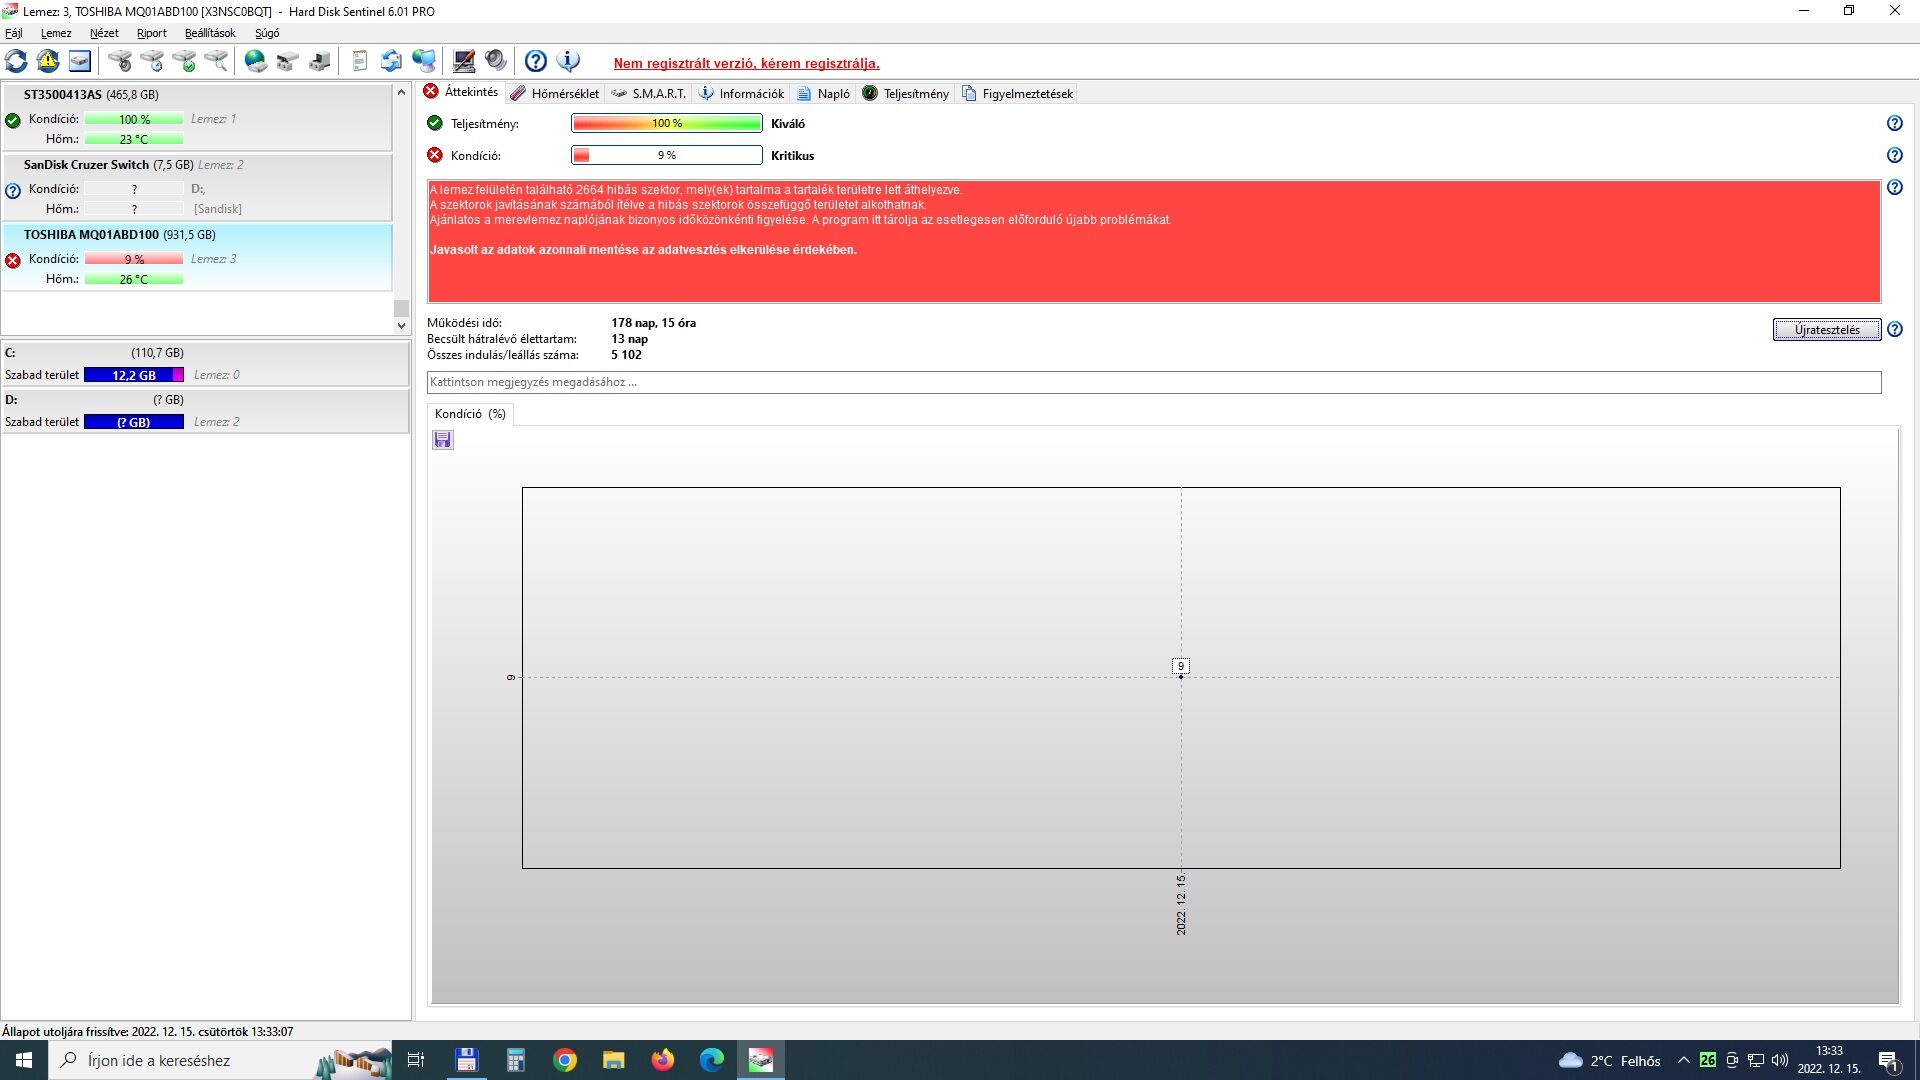
Task: Select the D: partition entry
Action: tap(205, 411)
